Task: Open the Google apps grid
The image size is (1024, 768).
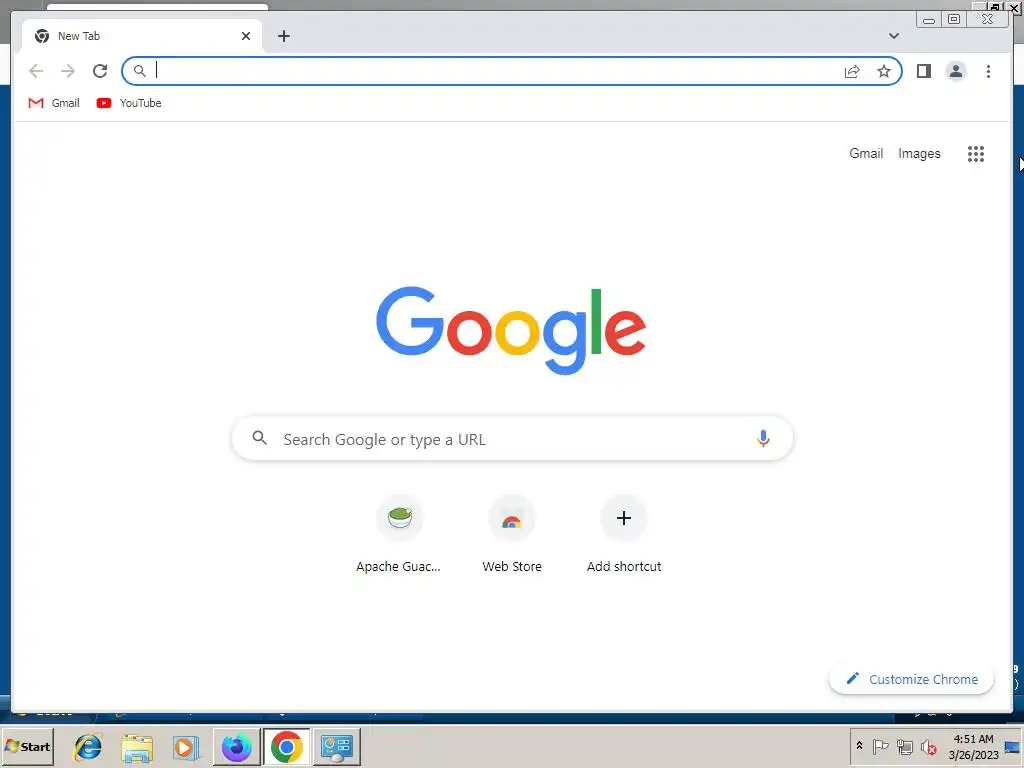Action: tap(976, 153)
